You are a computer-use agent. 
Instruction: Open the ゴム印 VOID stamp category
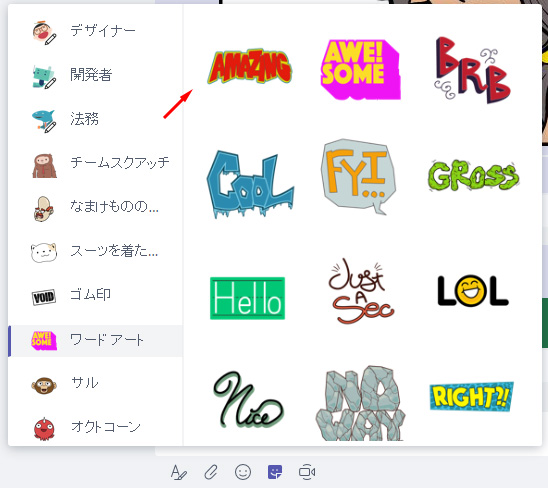96,296
